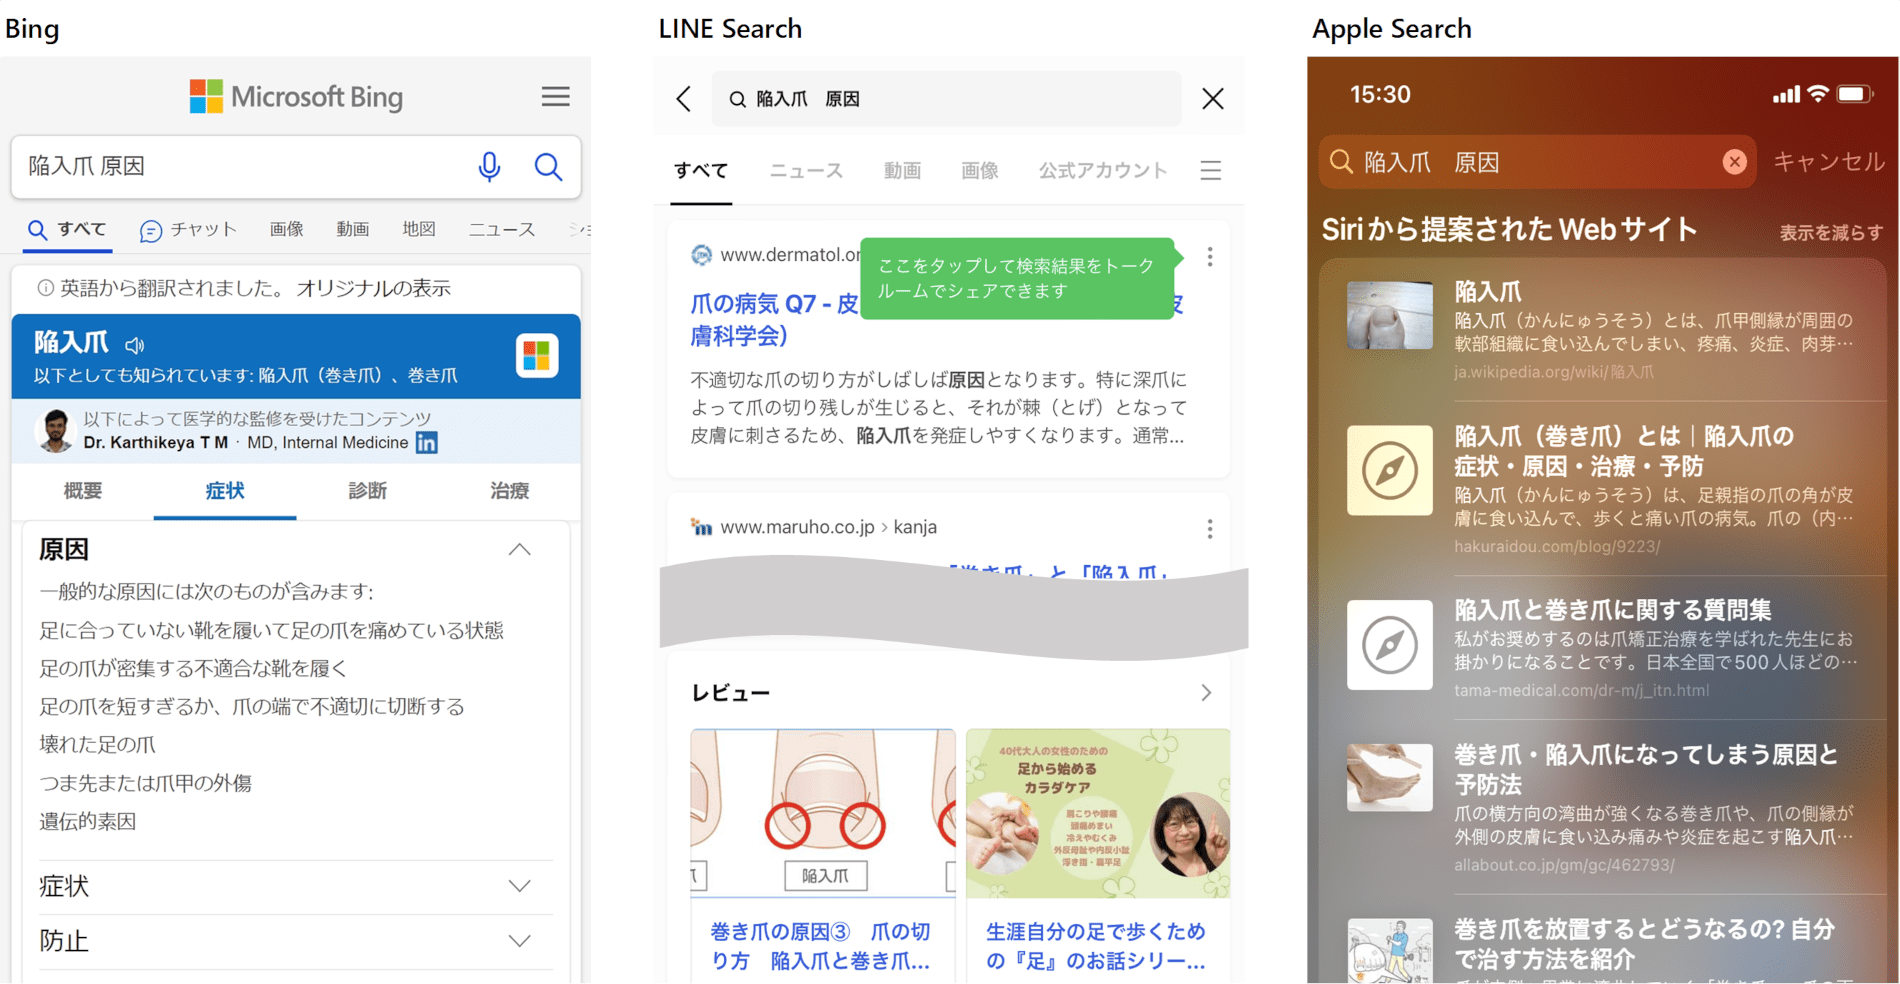The image size is (1900, 984).
Task: Open Dr. Karthikeya's LinkedIn icon
Action: 426,442
